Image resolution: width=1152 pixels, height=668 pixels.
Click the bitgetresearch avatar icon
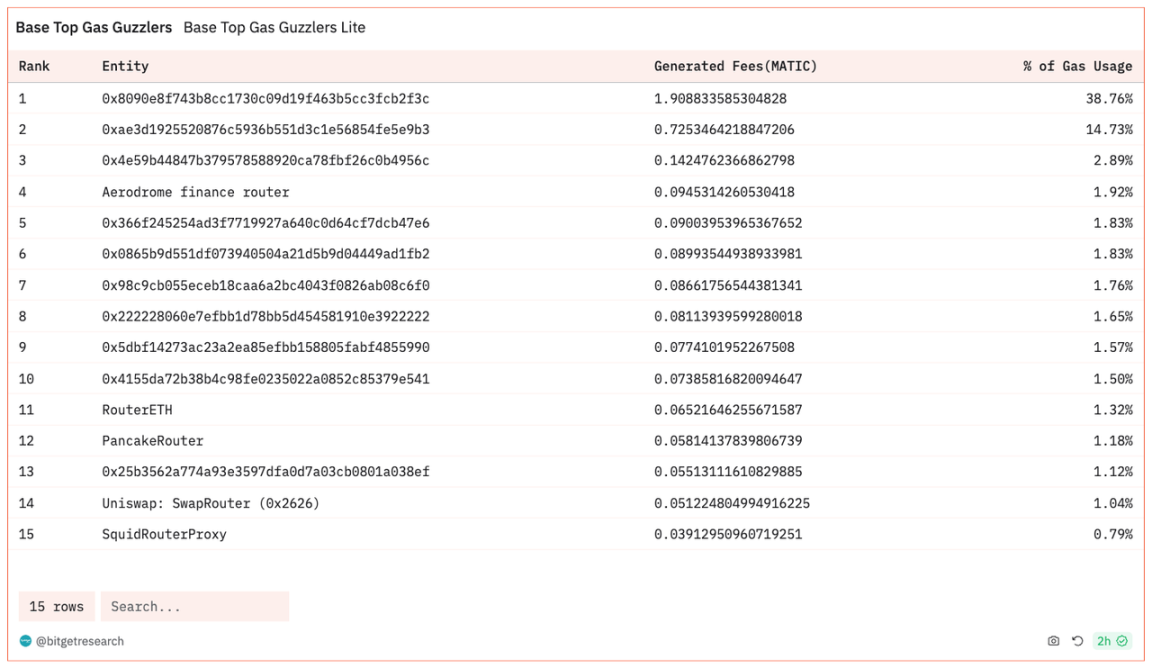26,641
